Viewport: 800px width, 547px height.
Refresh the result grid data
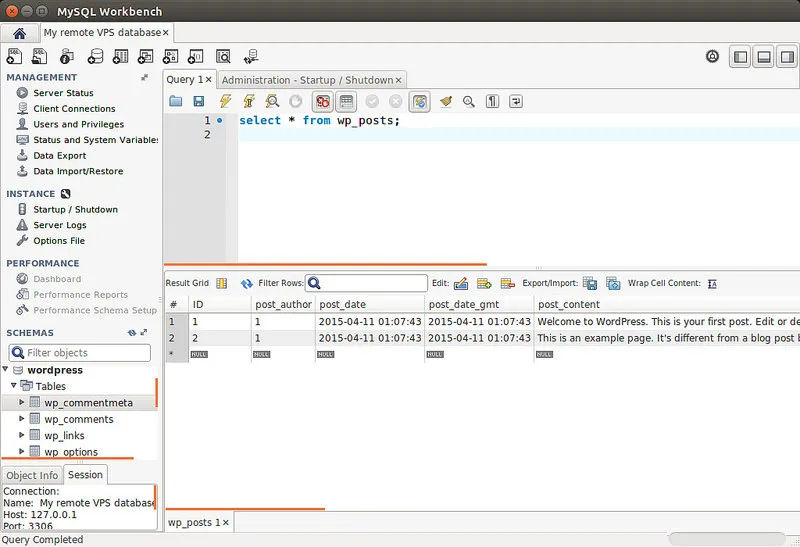coord(246,284)
